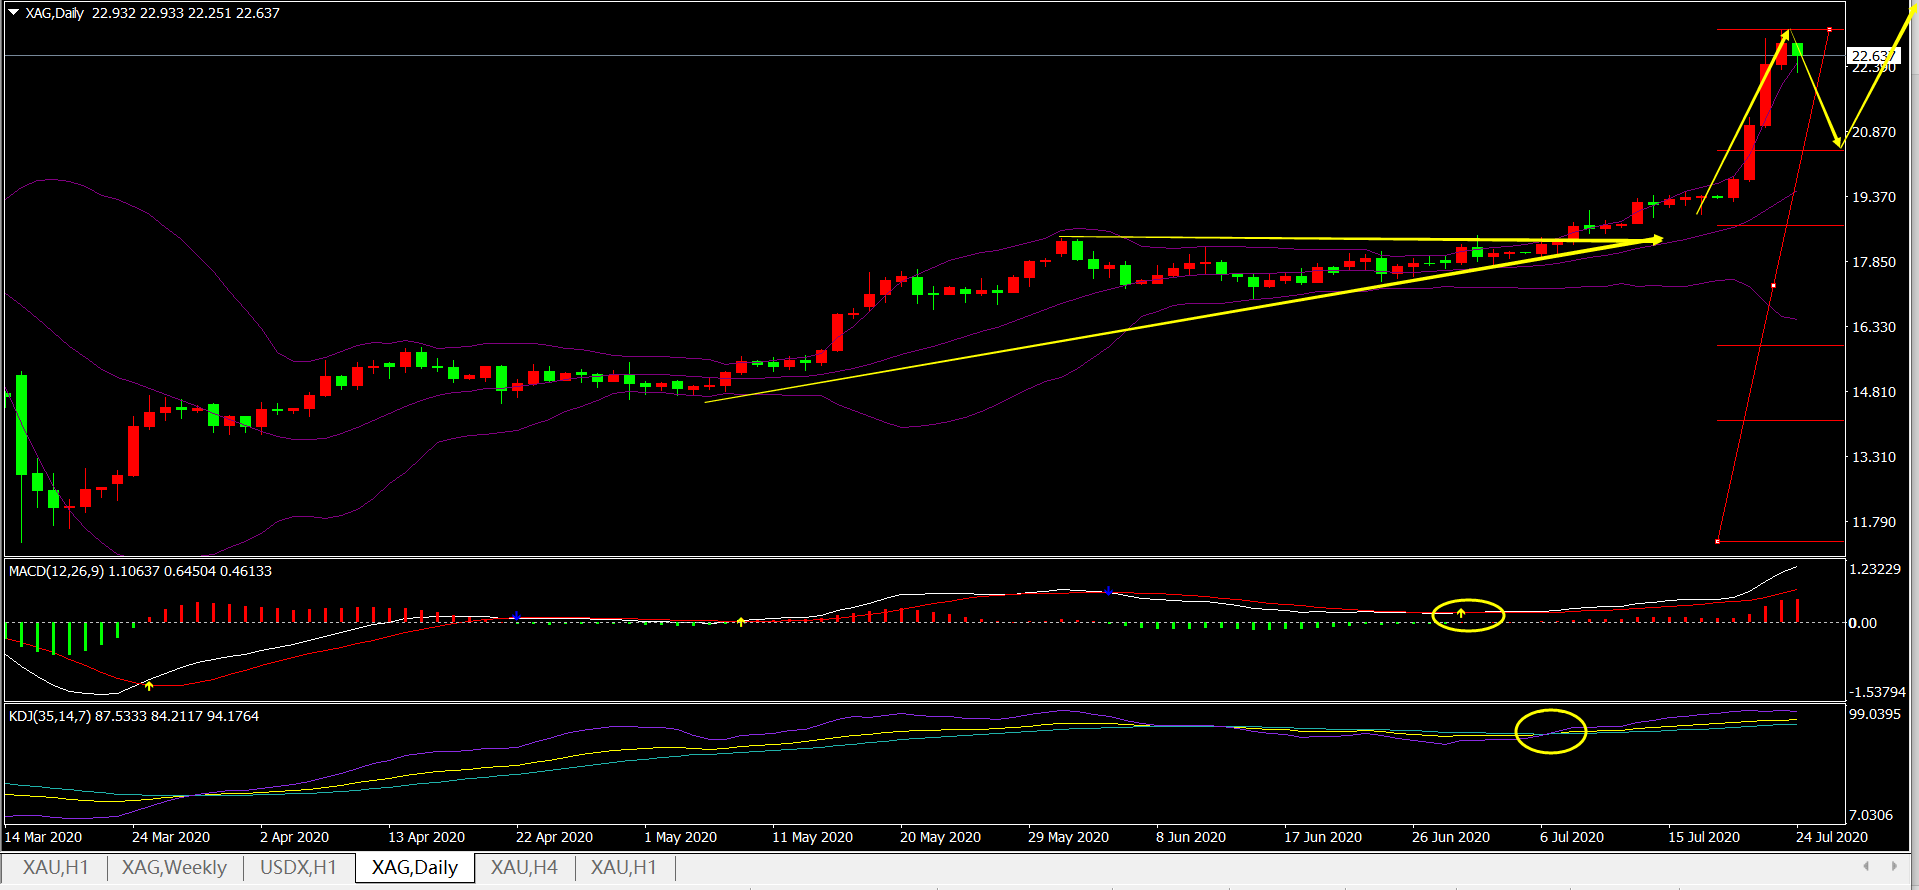Screen dimensions: 1919x890
Task: Activate the XAG,Daily tab
Action: click(414, 867)
